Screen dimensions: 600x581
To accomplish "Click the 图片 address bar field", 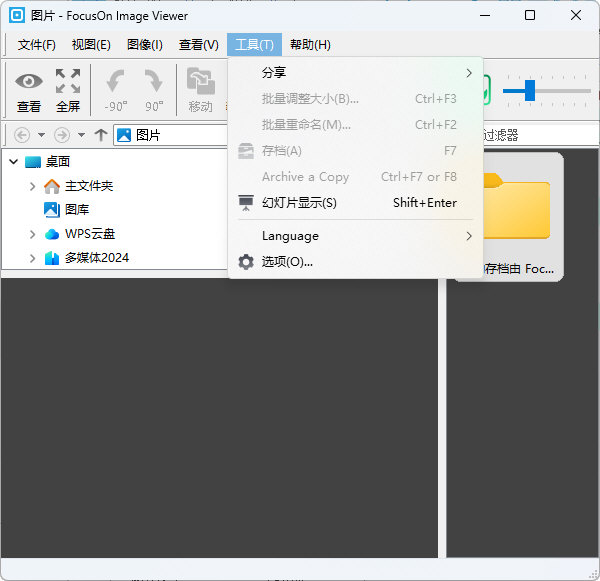I will pyautogui.click(x=170, y=135).
